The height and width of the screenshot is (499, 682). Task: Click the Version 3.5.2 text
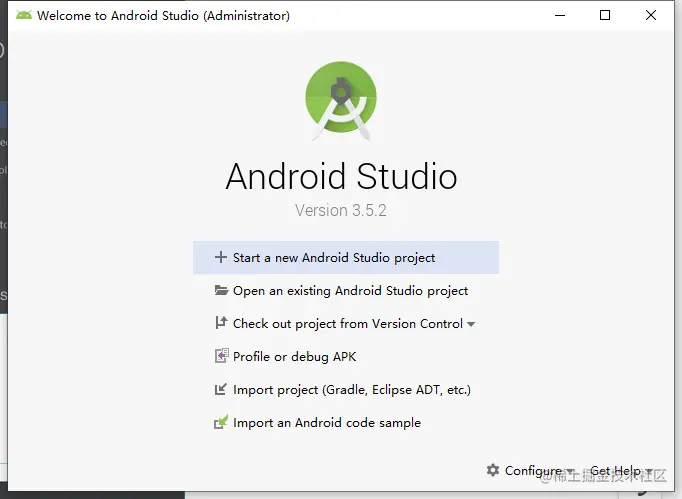point(341,211)
